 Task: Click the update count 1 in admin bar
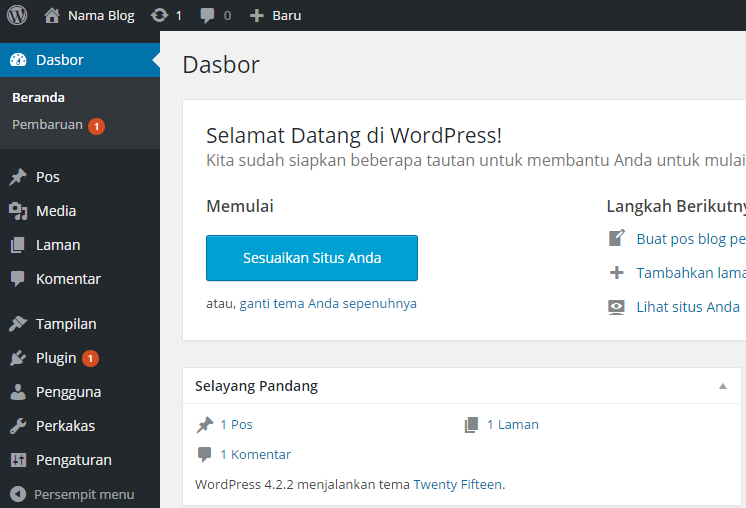(178, 16)
